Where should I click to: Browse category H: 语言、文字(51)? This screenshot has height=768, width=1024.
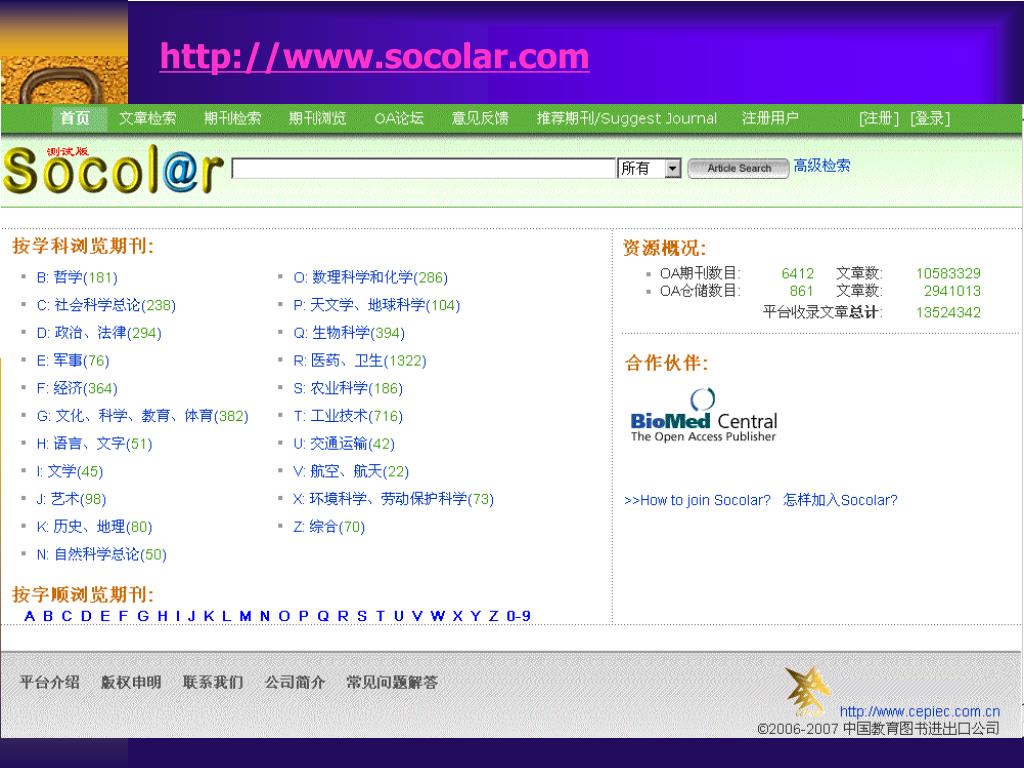94,444
